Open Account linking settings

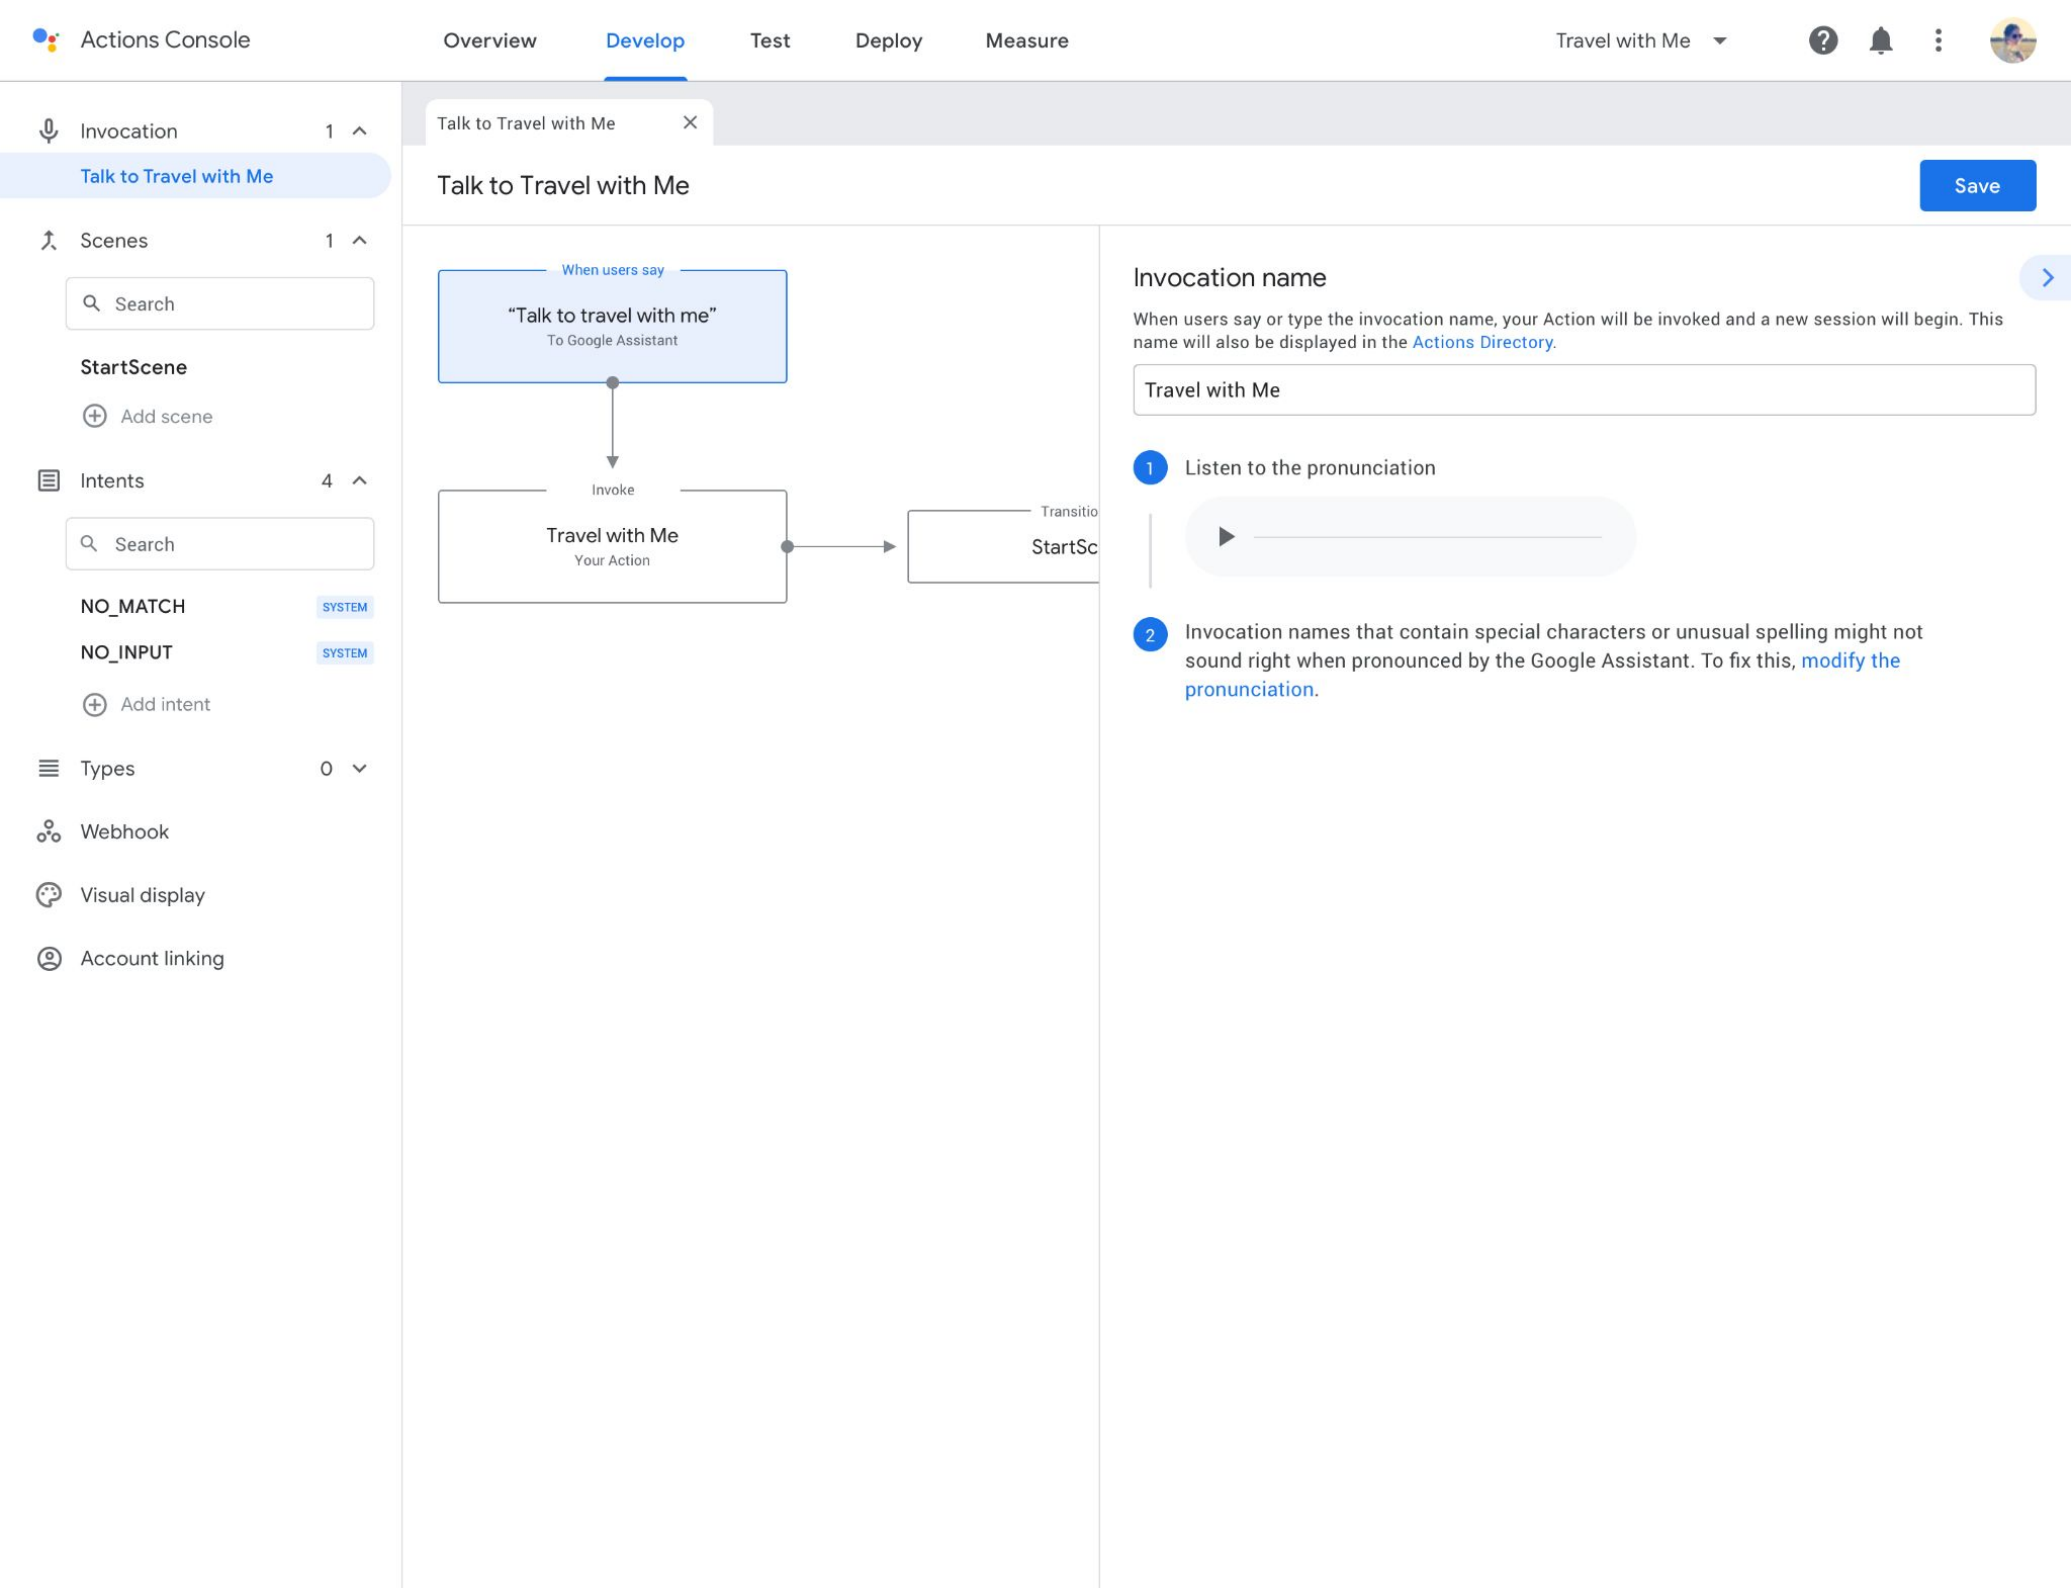152,958
